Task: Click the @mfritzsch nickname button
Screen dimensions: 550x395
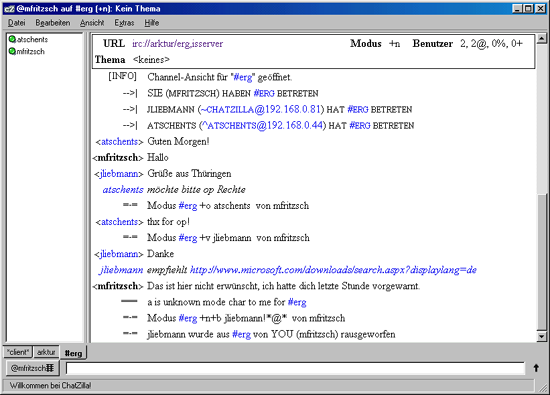Action: coord(32,368)
